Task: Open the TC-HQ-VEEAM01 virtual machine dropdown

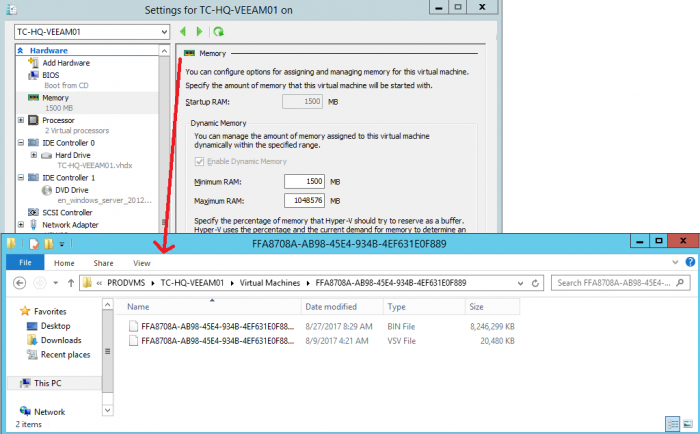Action: [164, 32]
